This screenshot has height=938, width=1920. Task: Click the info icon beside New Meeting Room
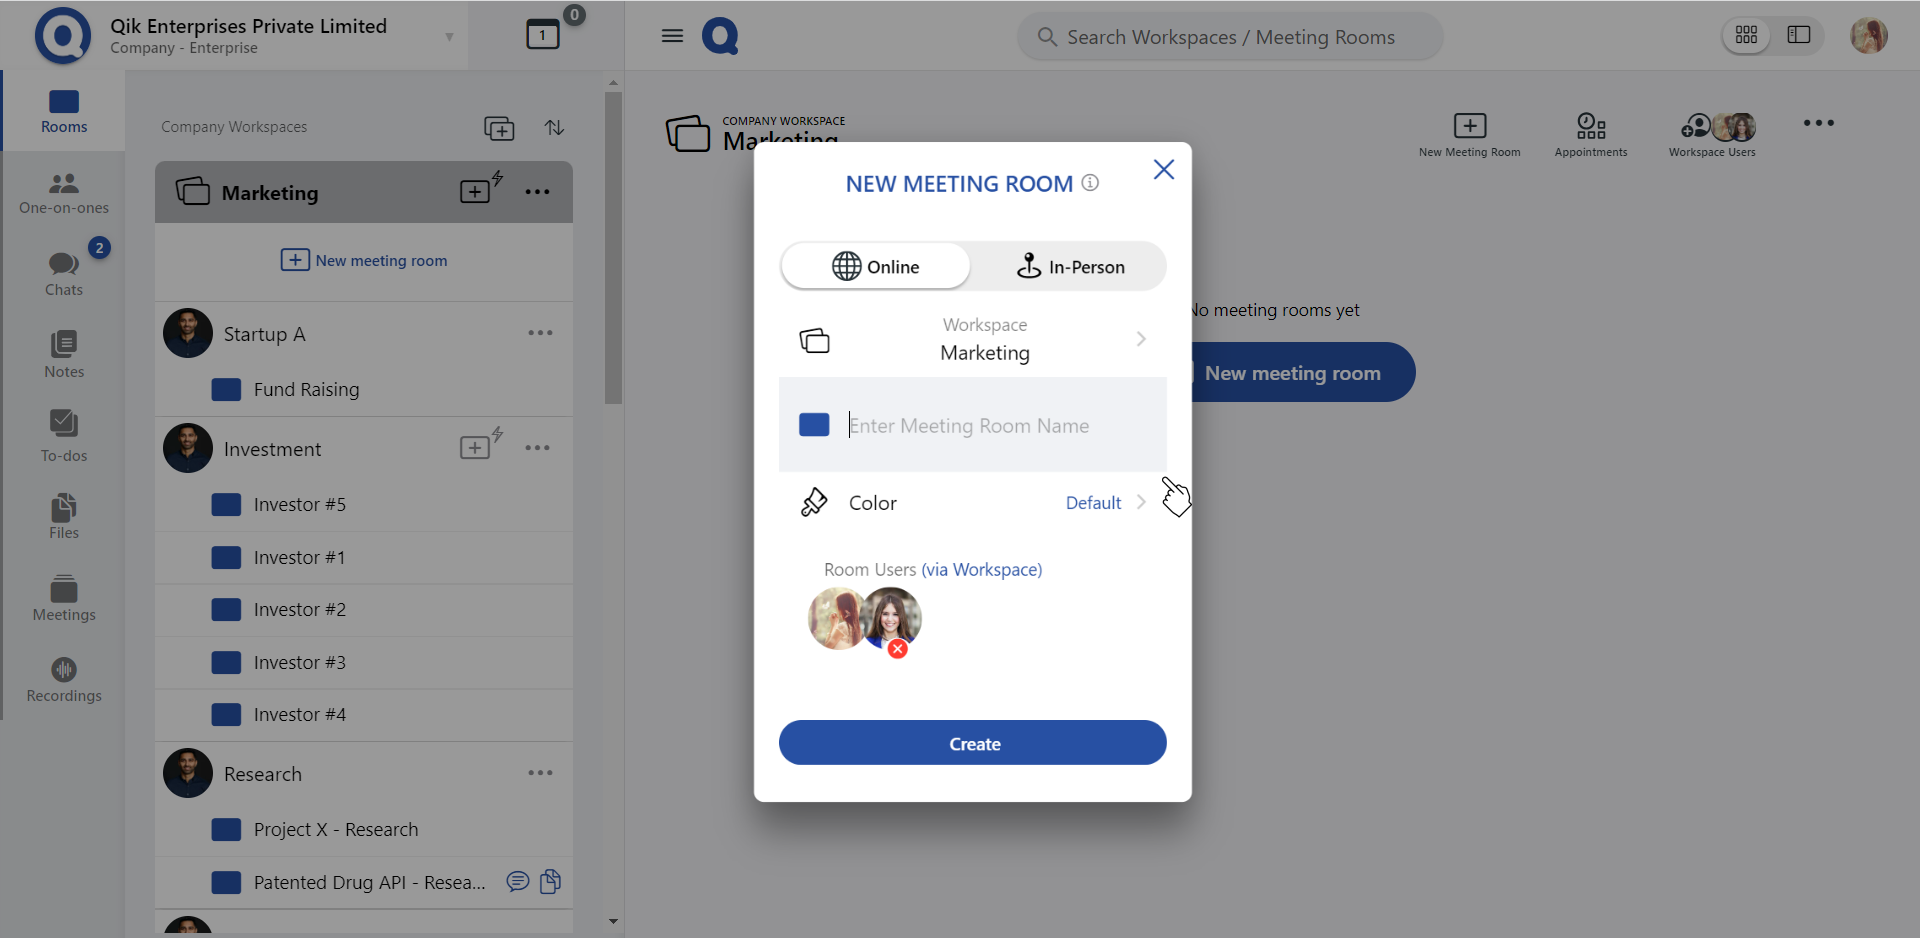1091,183
